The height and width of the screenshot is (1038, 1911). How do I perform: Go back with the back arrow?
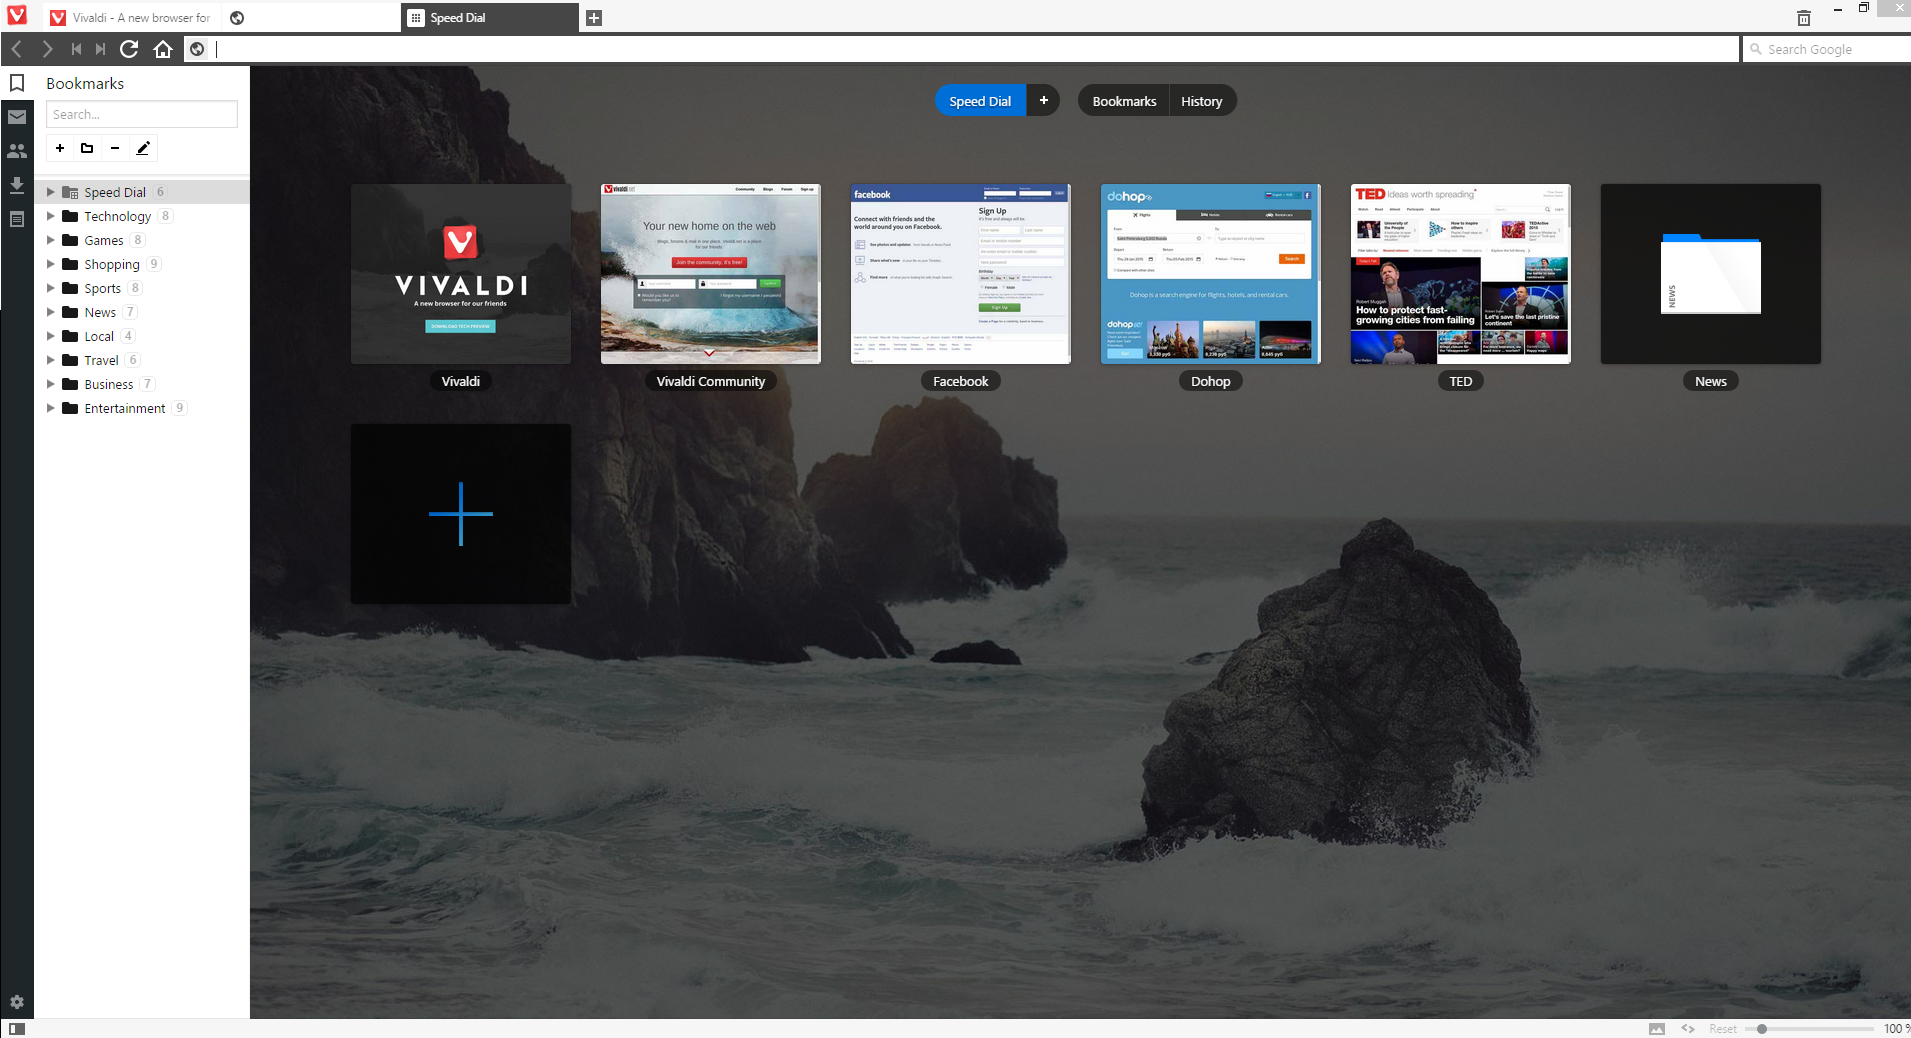coord(17,49)
